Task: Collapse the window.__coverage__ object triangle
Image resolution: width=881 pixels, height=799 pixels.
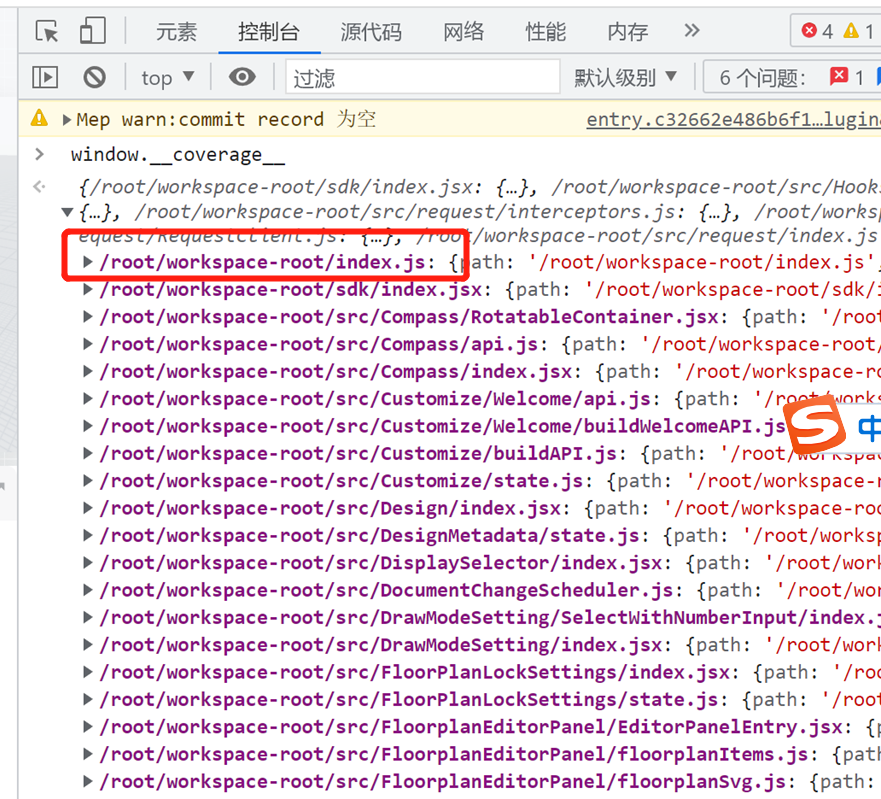Action: 67,212
